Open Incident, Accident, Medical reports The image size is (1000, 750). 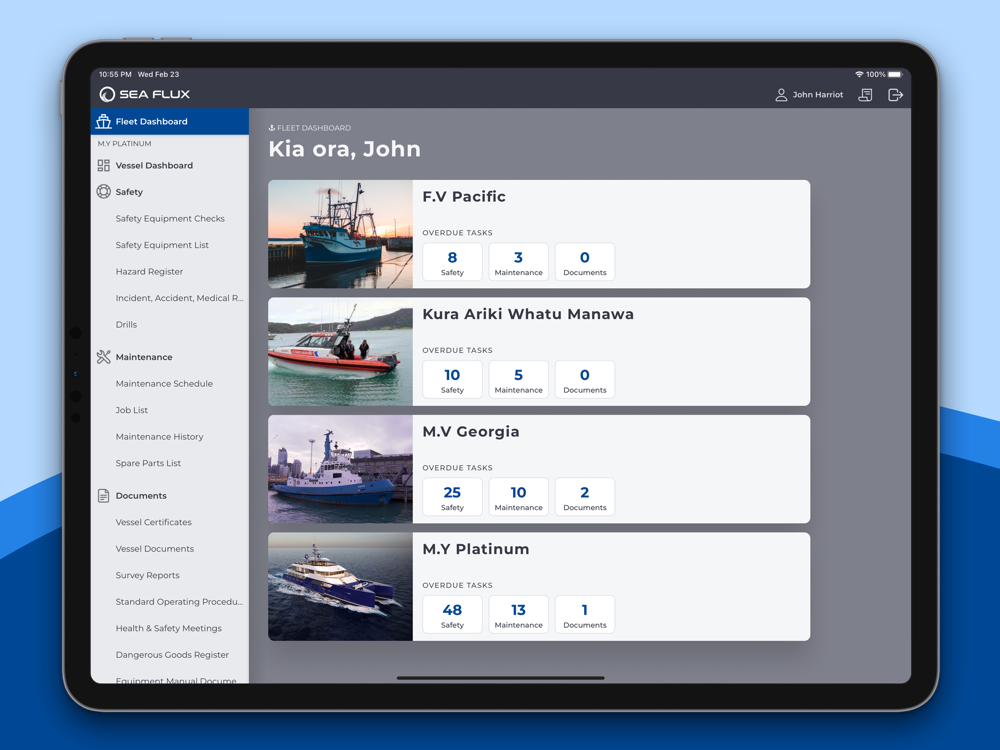coord(179,298)
